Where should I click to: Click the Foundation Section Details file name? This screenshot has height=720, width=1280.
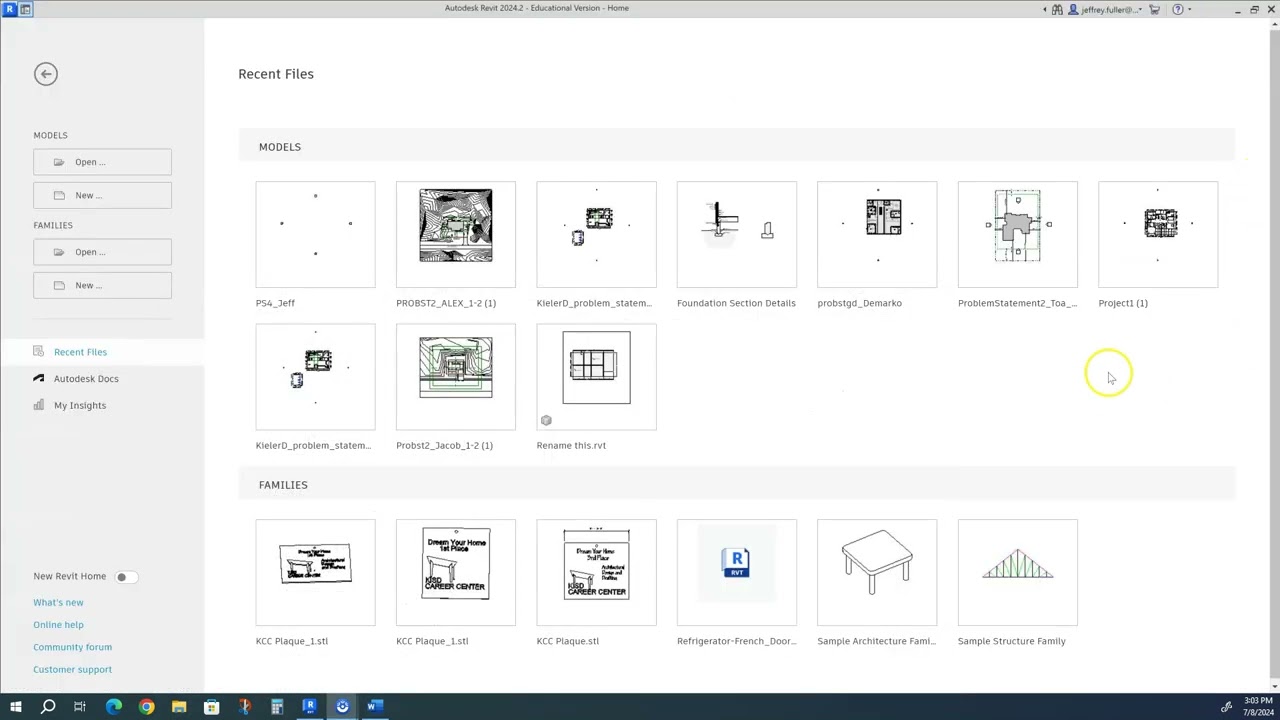(736, 303)
